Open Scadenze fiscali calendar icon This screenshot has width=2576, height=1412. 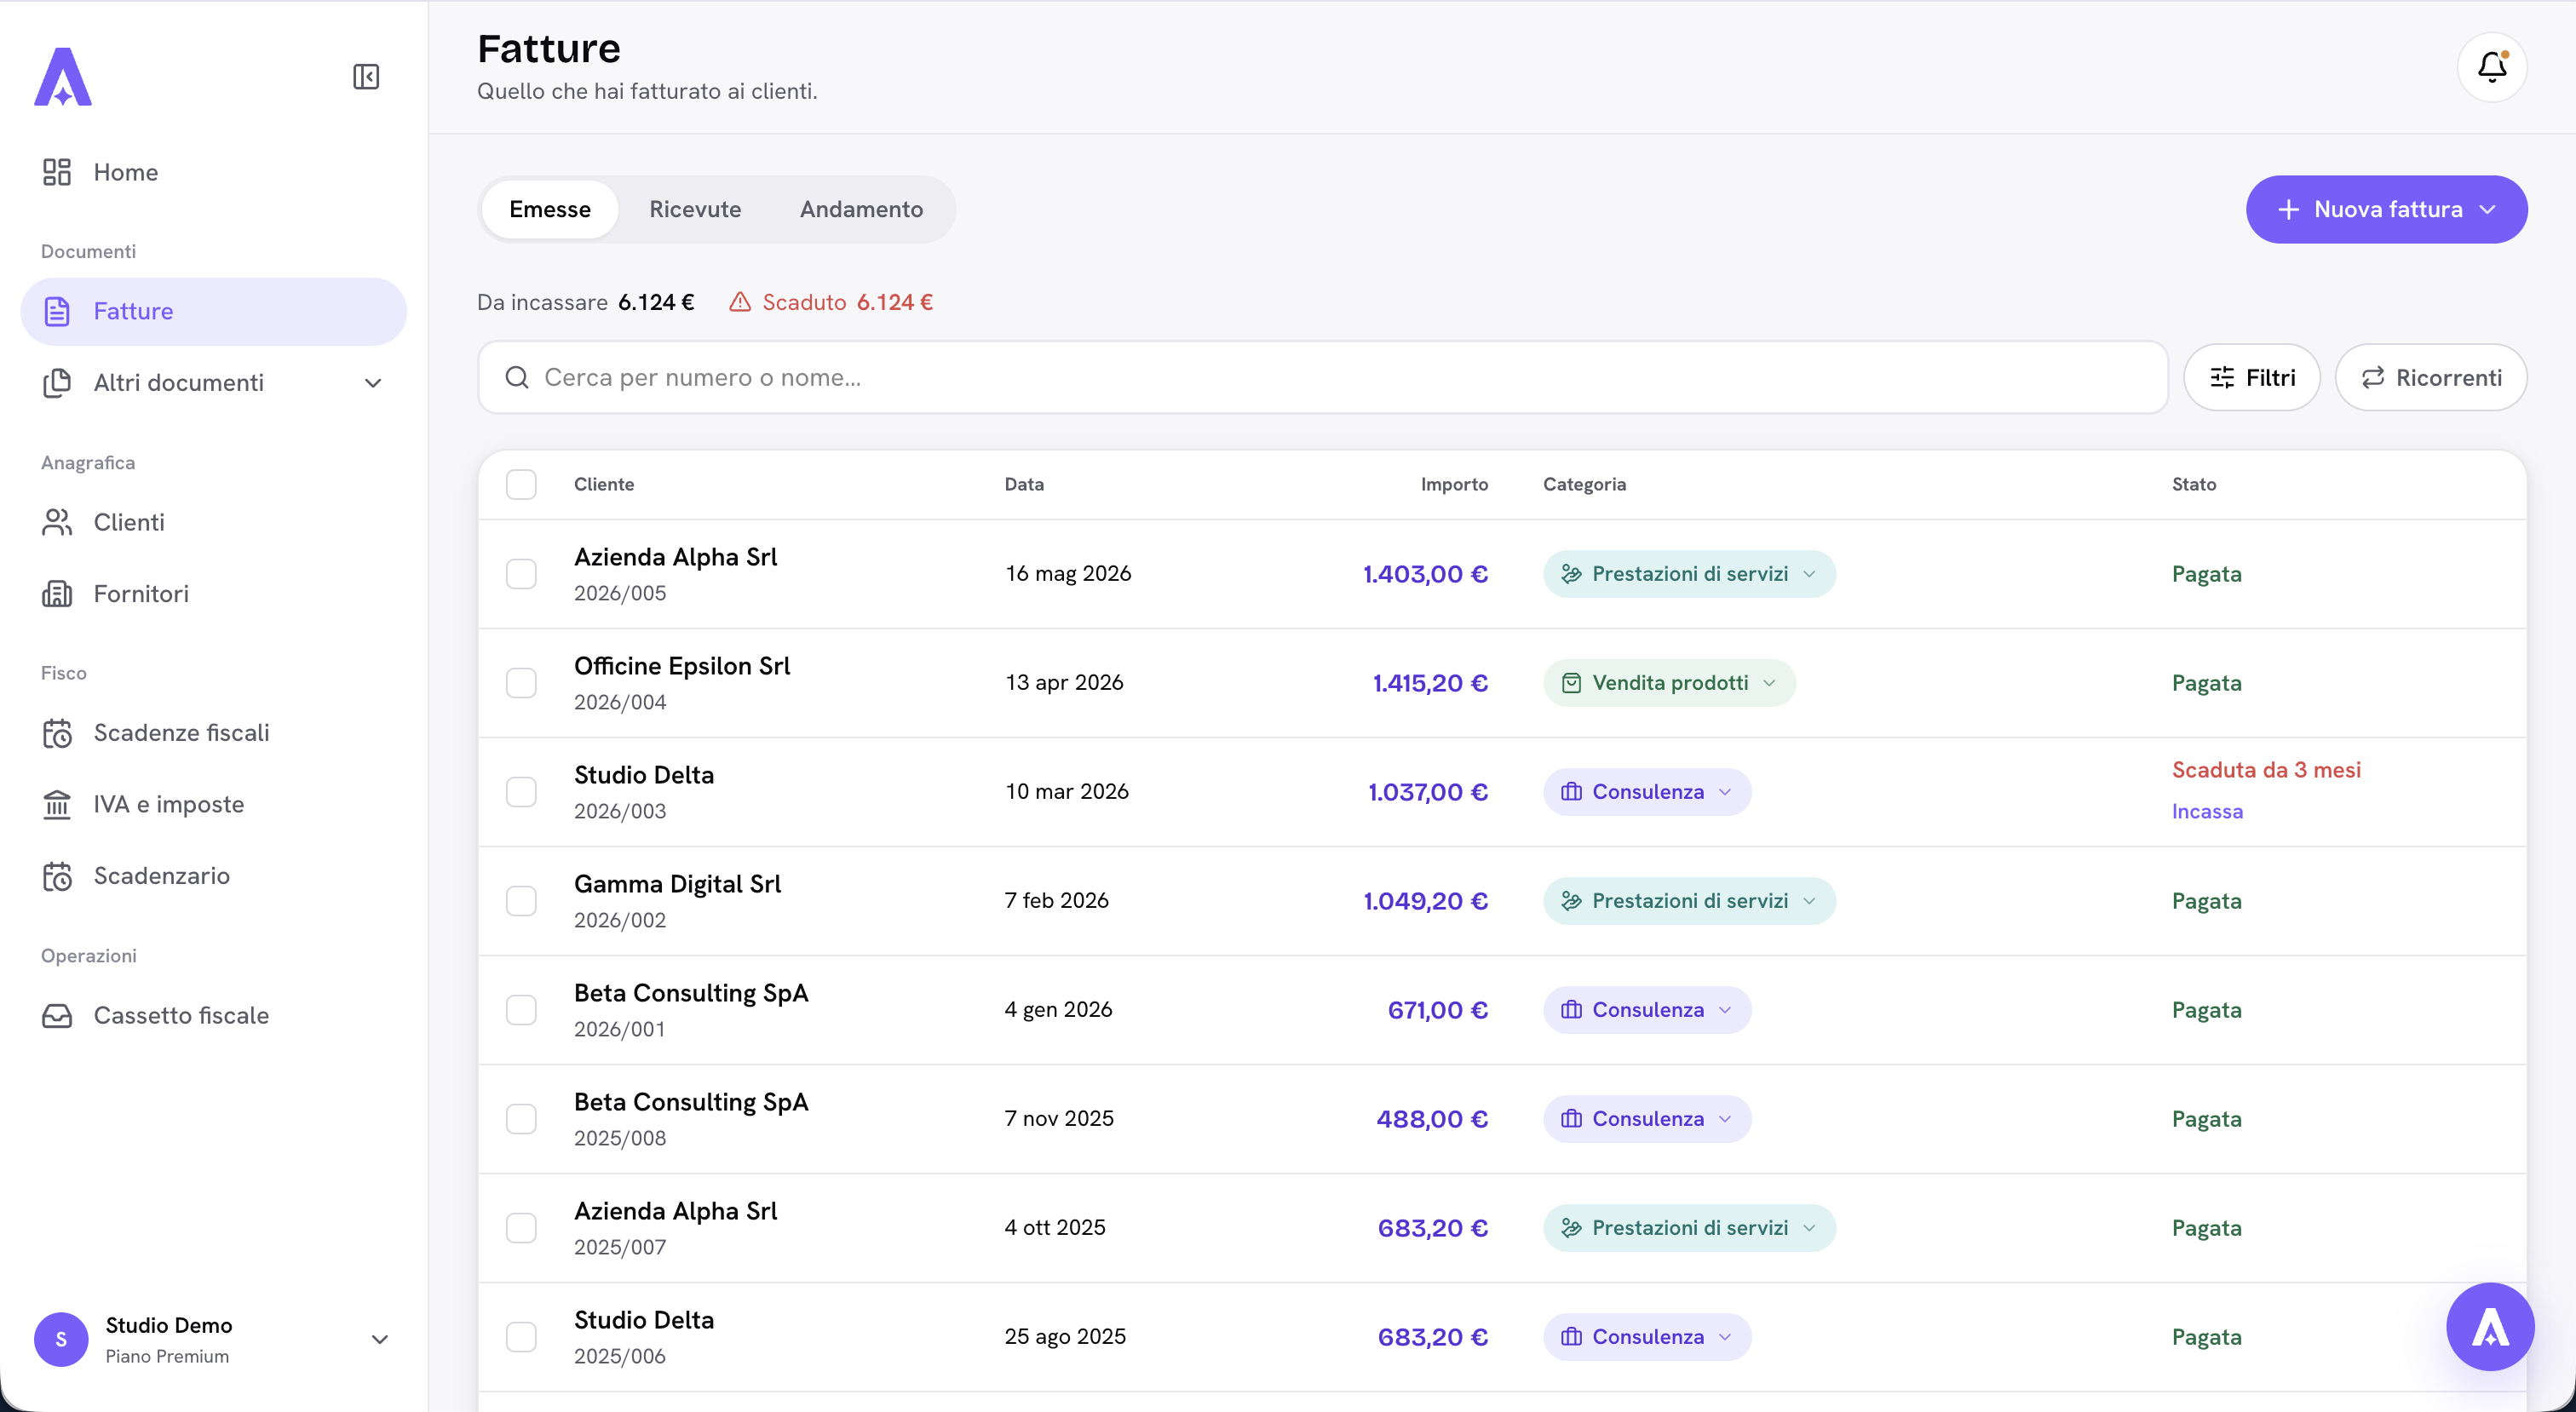(57, 733)
